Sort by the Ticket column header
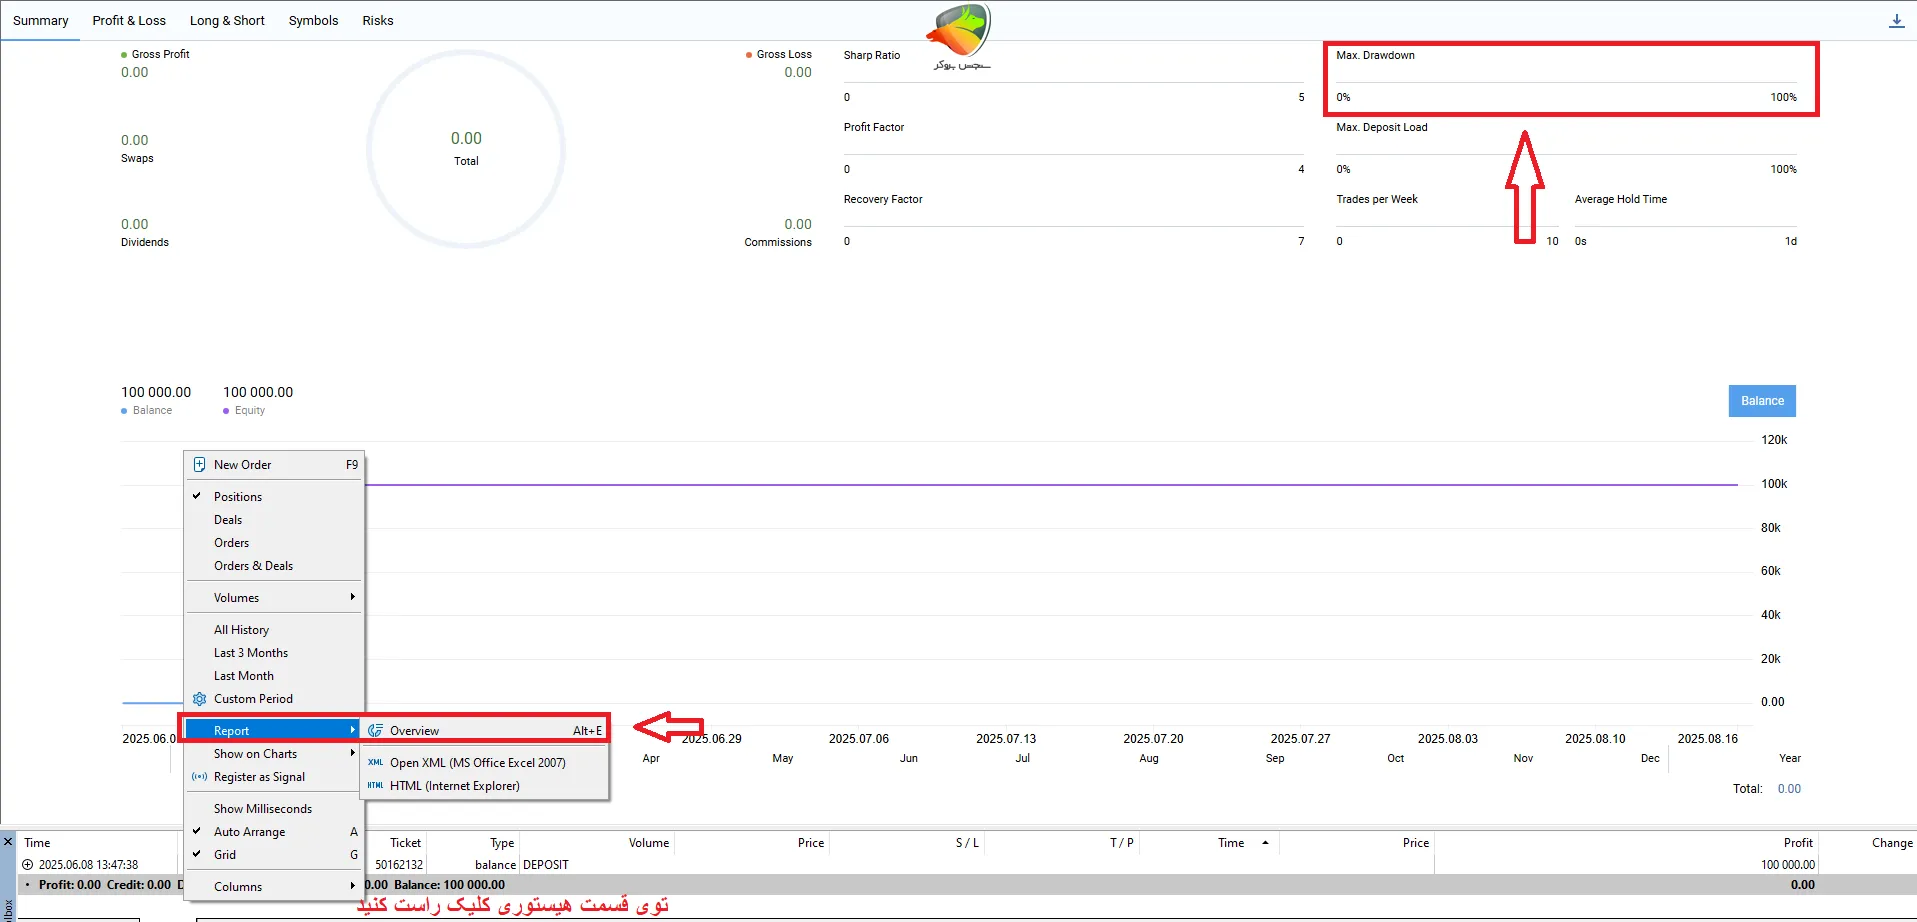Screen dimensions: 1917x922 point(405,843)
